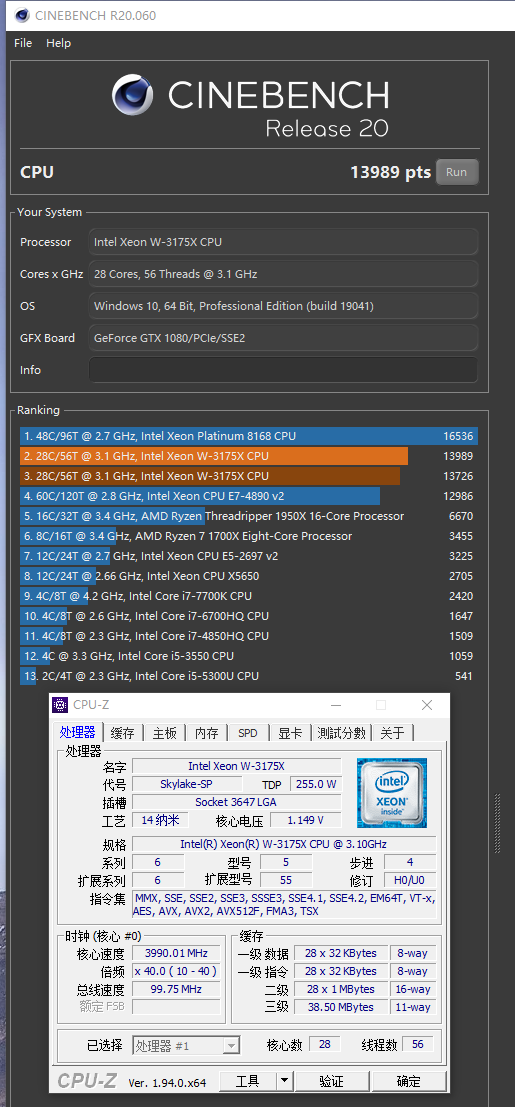Click the Info input field
515x1107 pixels.
[x=283, y=370]
